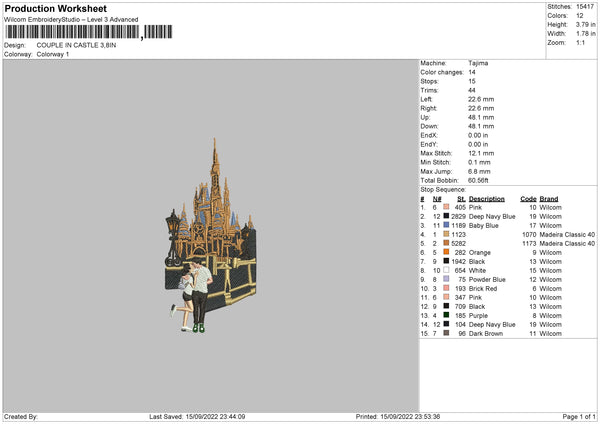Click the swatch for thread code 1173
The image size is (600, 424).
tap(445, 243)
